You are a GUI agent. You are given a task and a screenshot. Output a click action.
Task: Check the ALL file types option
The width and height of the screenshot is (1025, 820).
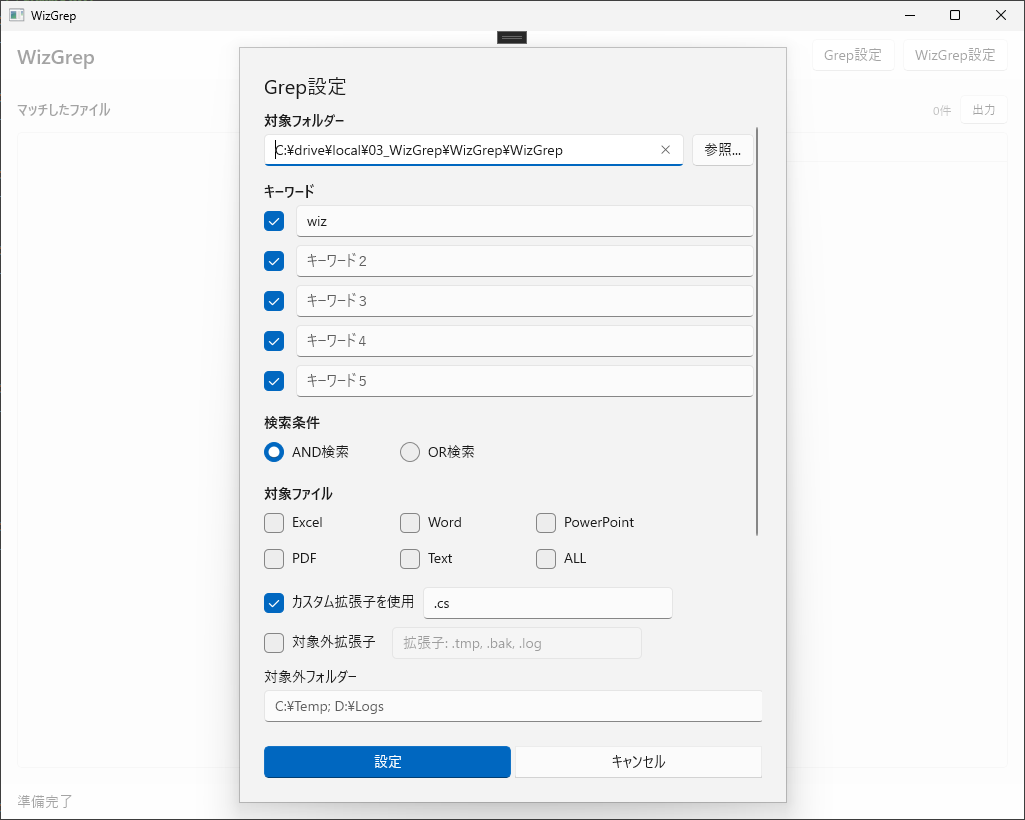click(x=546, y=558)
